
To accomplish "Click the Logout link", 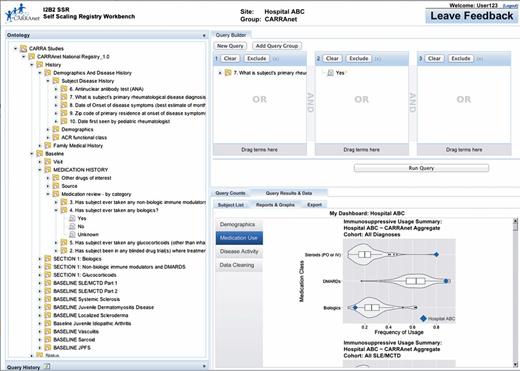I will [x=510, y=6].
